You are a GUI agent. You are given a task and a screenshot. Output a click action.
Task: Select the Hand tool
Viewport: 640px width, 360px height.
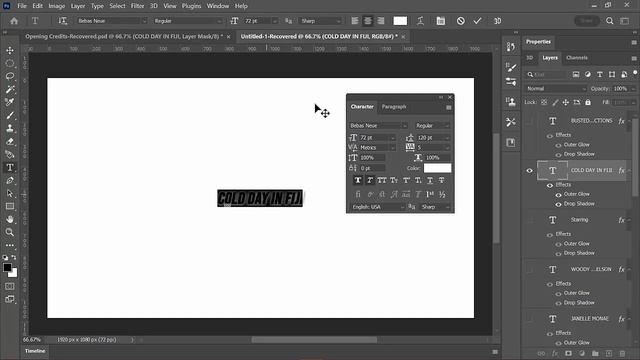point(10,220)
